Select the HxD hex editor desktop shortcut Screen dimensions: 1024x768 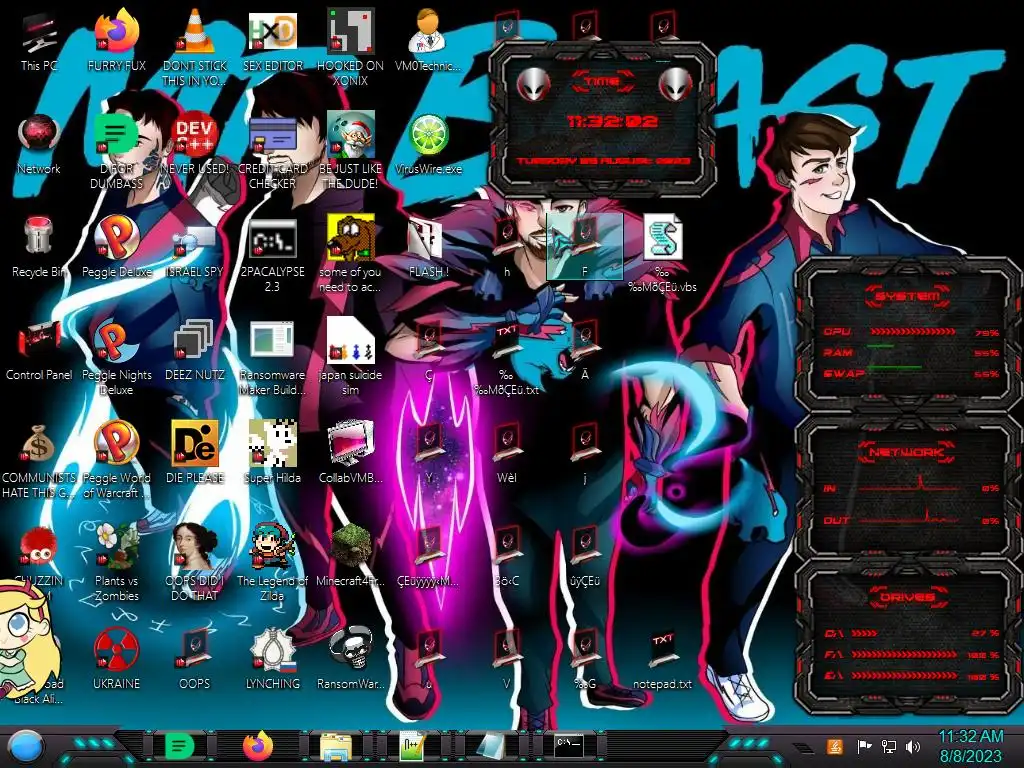(x=272, y=42)
